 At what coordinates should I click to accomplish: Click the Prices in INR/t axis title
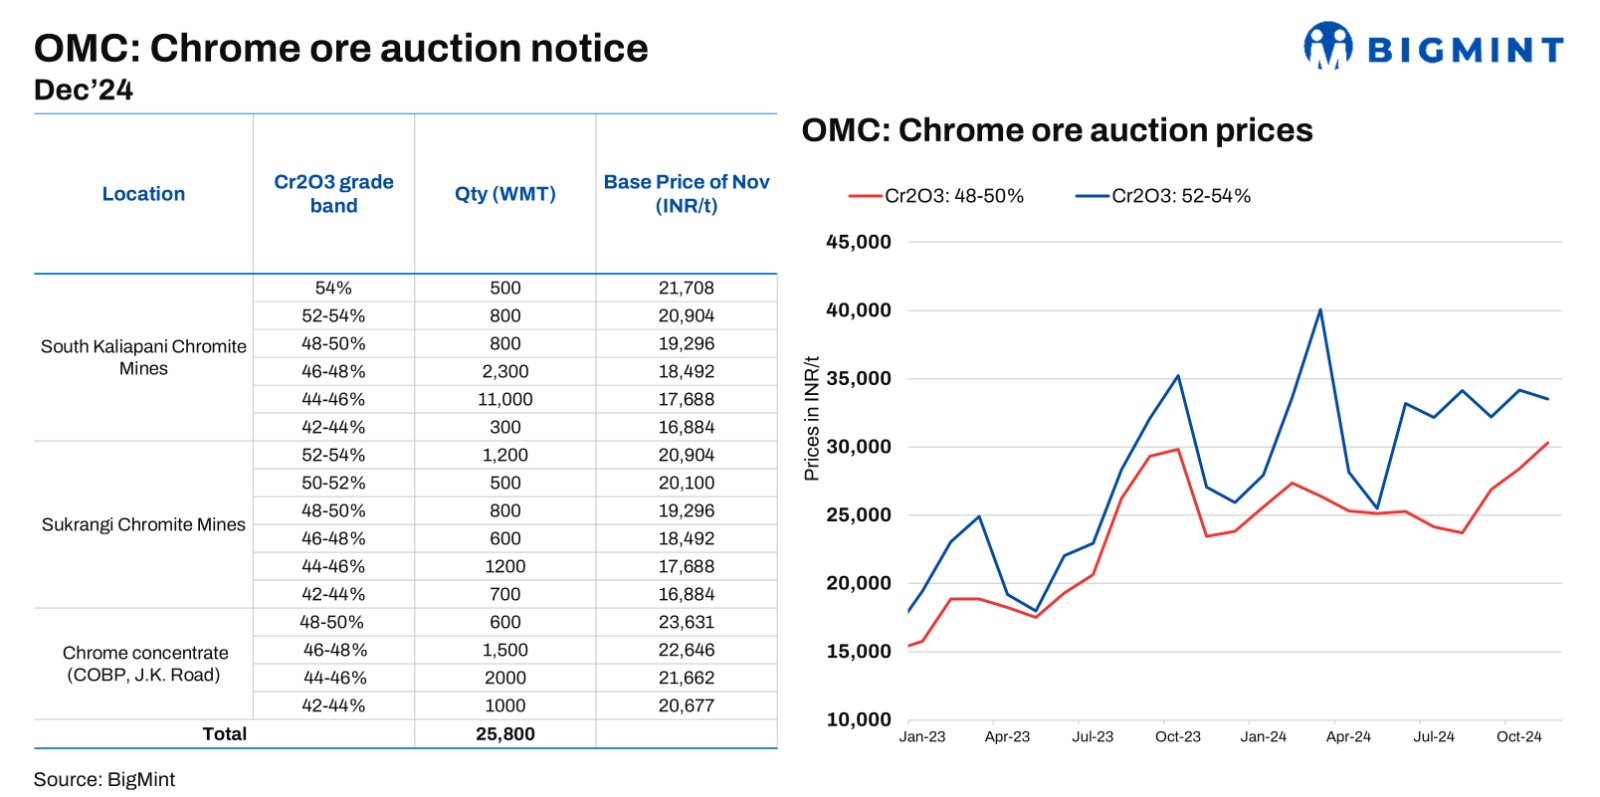(811, 418)
